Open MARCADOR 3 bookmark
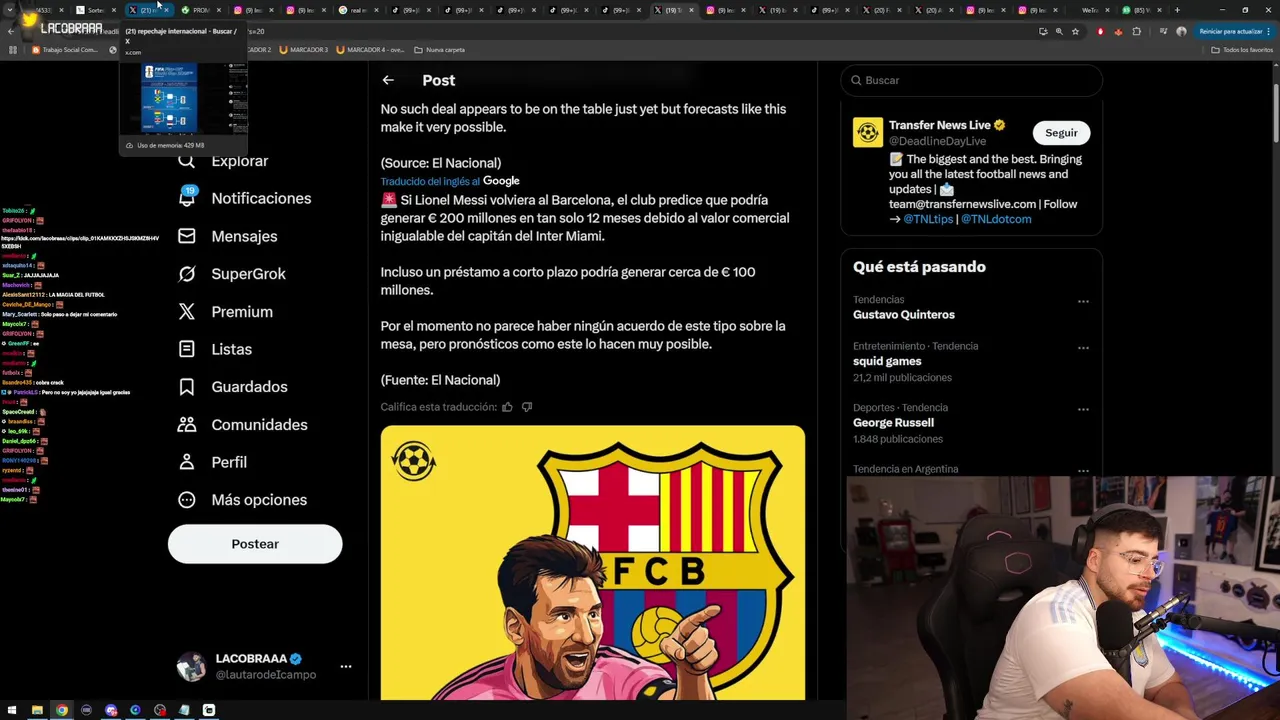The height and width of the screenshot is (720, 1280). tap(303, 49)
